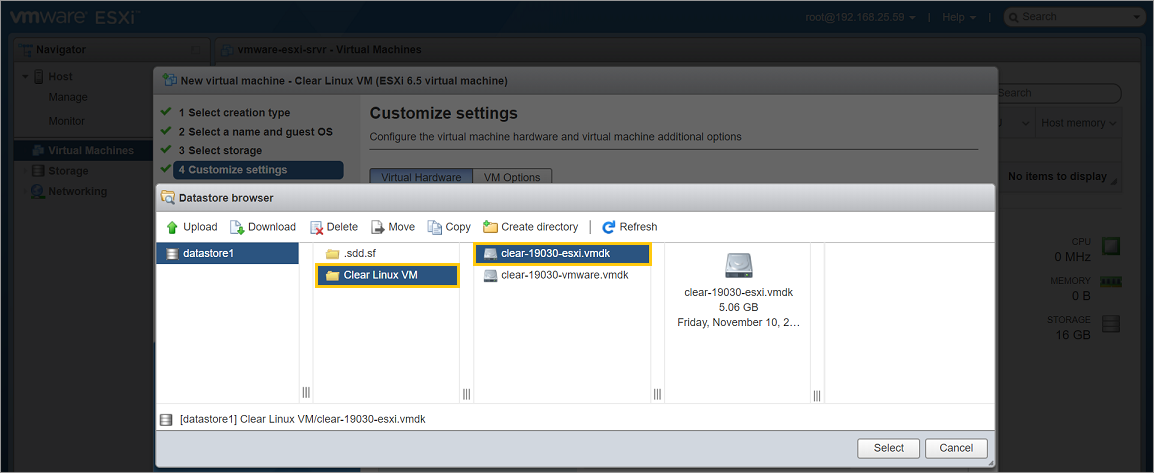Delete the selected file via Delete icon
Viewport: 1154px width, 473px height.
(x=316, y=227)
